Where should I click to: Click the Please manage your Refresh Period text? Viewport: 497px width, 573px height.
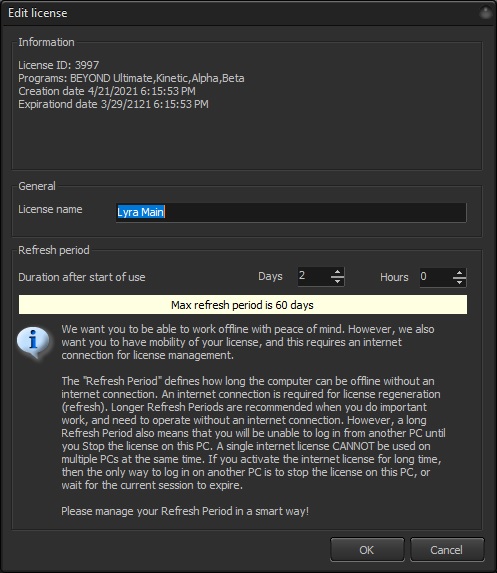[185, 511]
